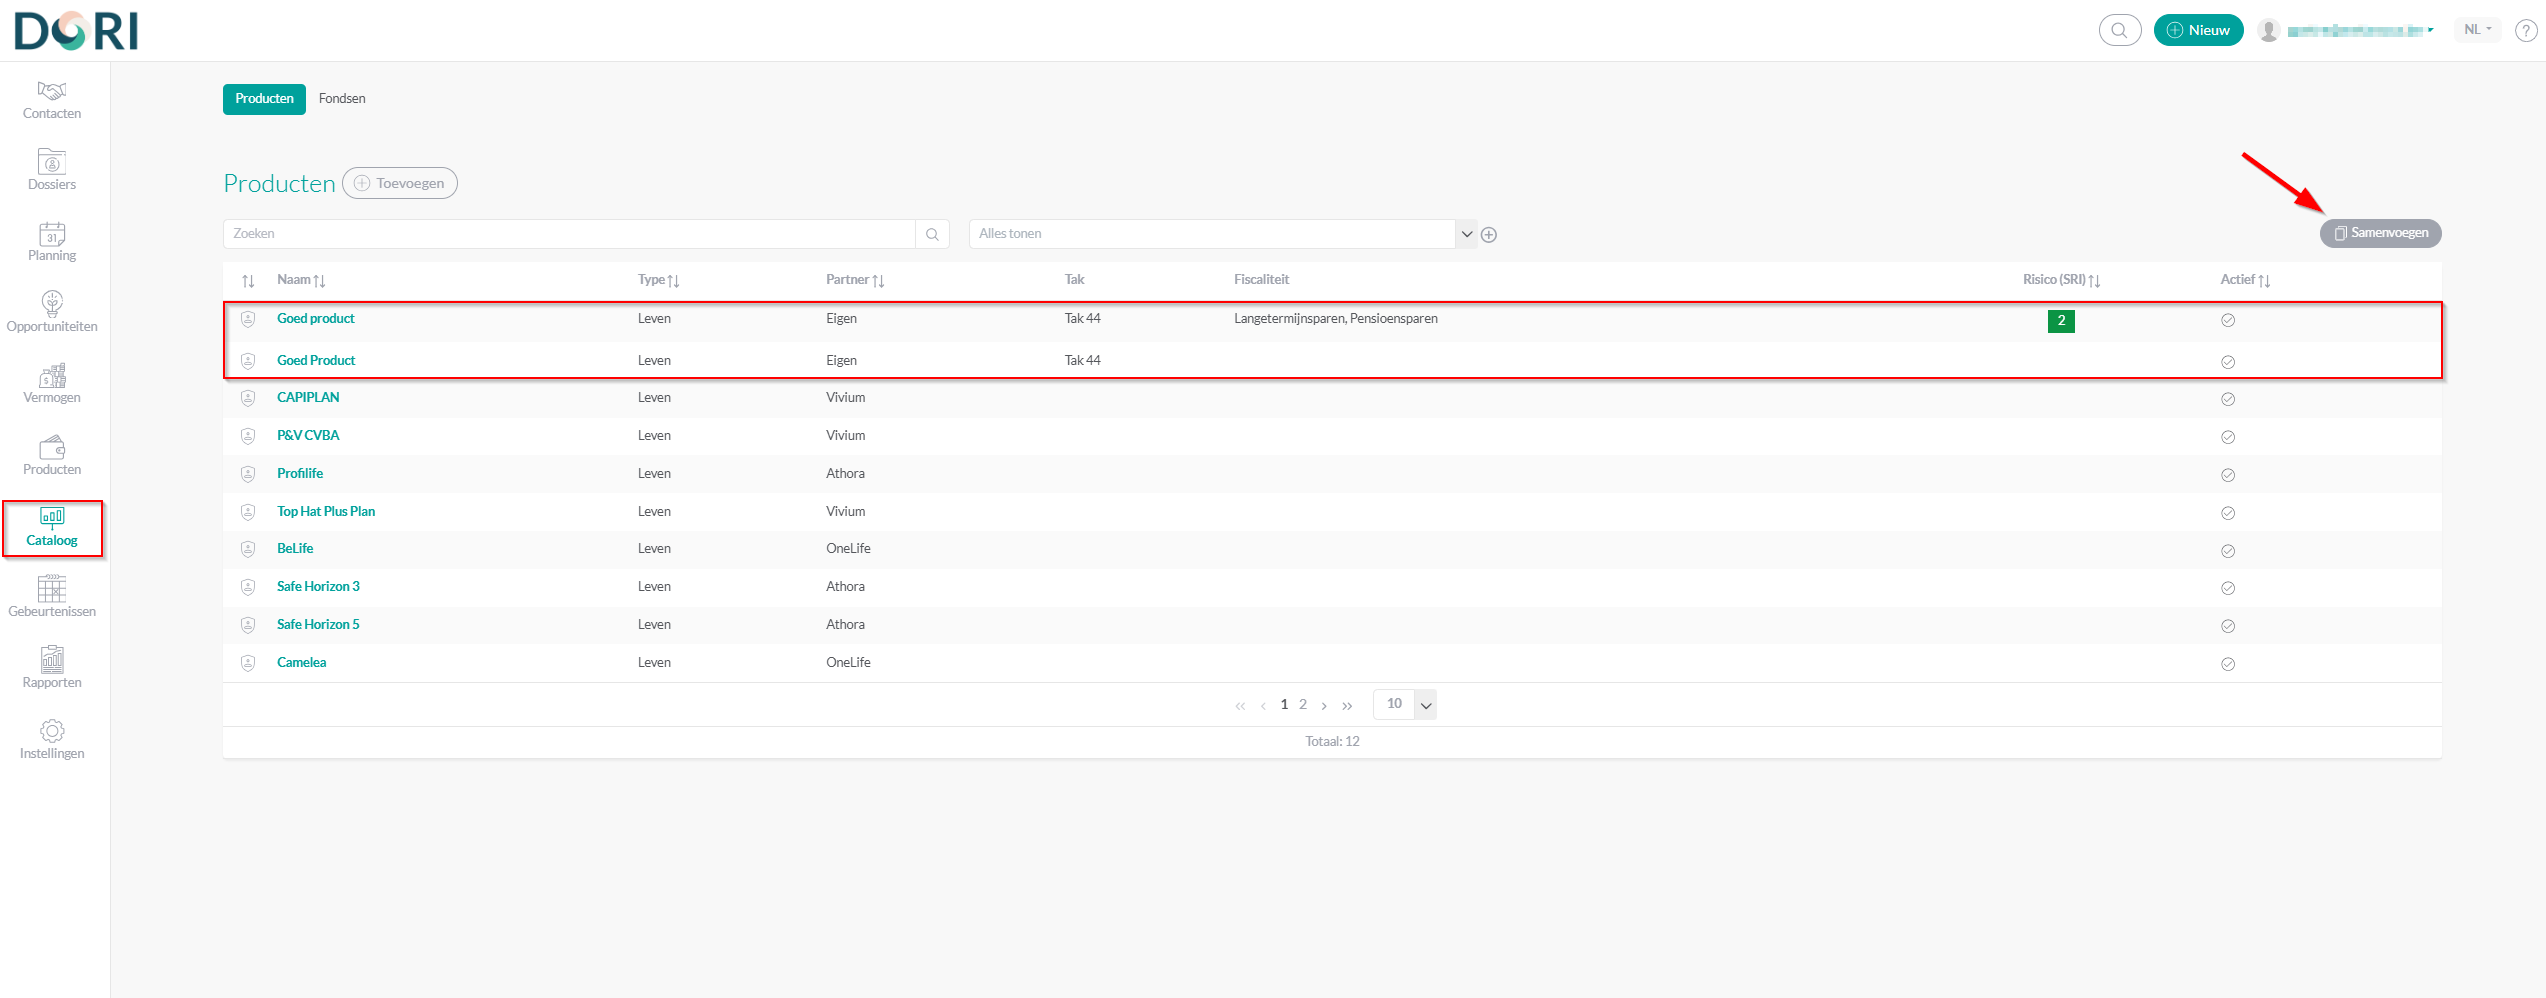This screenshot has width=2546, height=998.
Task: Go to Planning calendar icon
Action: (52, 242)
